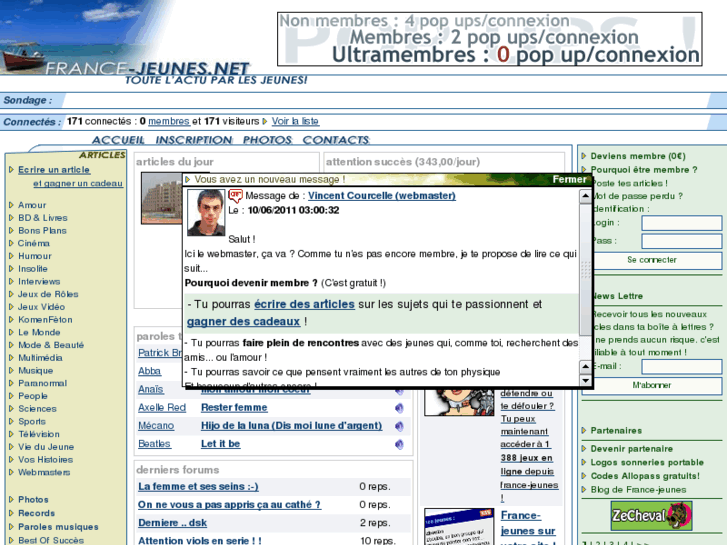Open the ACCUEIL menu item

point(118,140)
